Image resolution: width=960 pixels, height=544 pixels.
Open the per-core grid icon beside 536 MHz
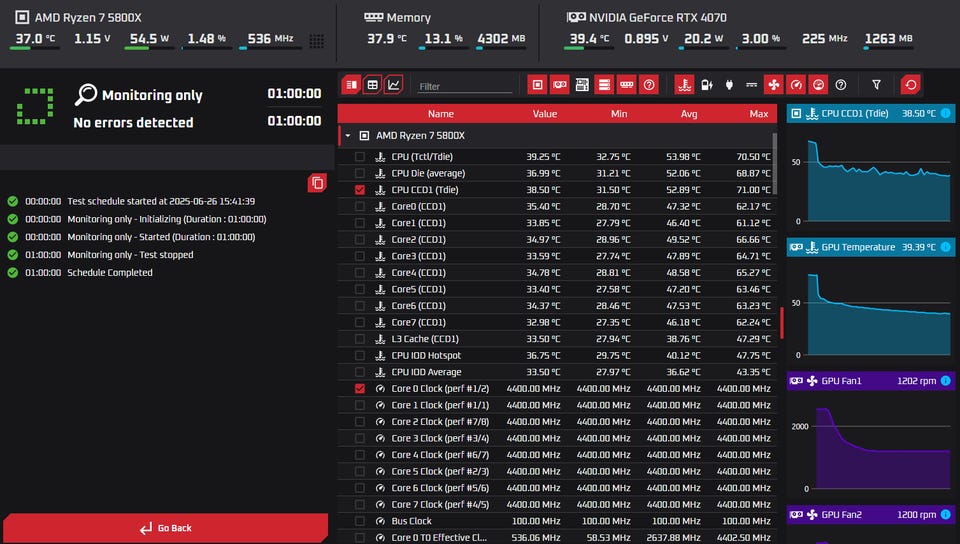pyautogui.click(x=317, y=41)
